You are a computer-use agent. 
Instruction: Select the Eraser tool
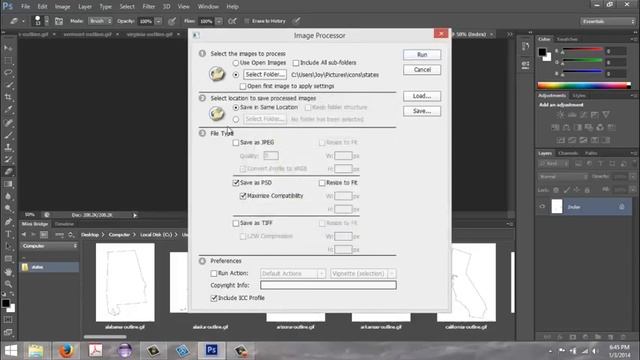click(8, 171)
